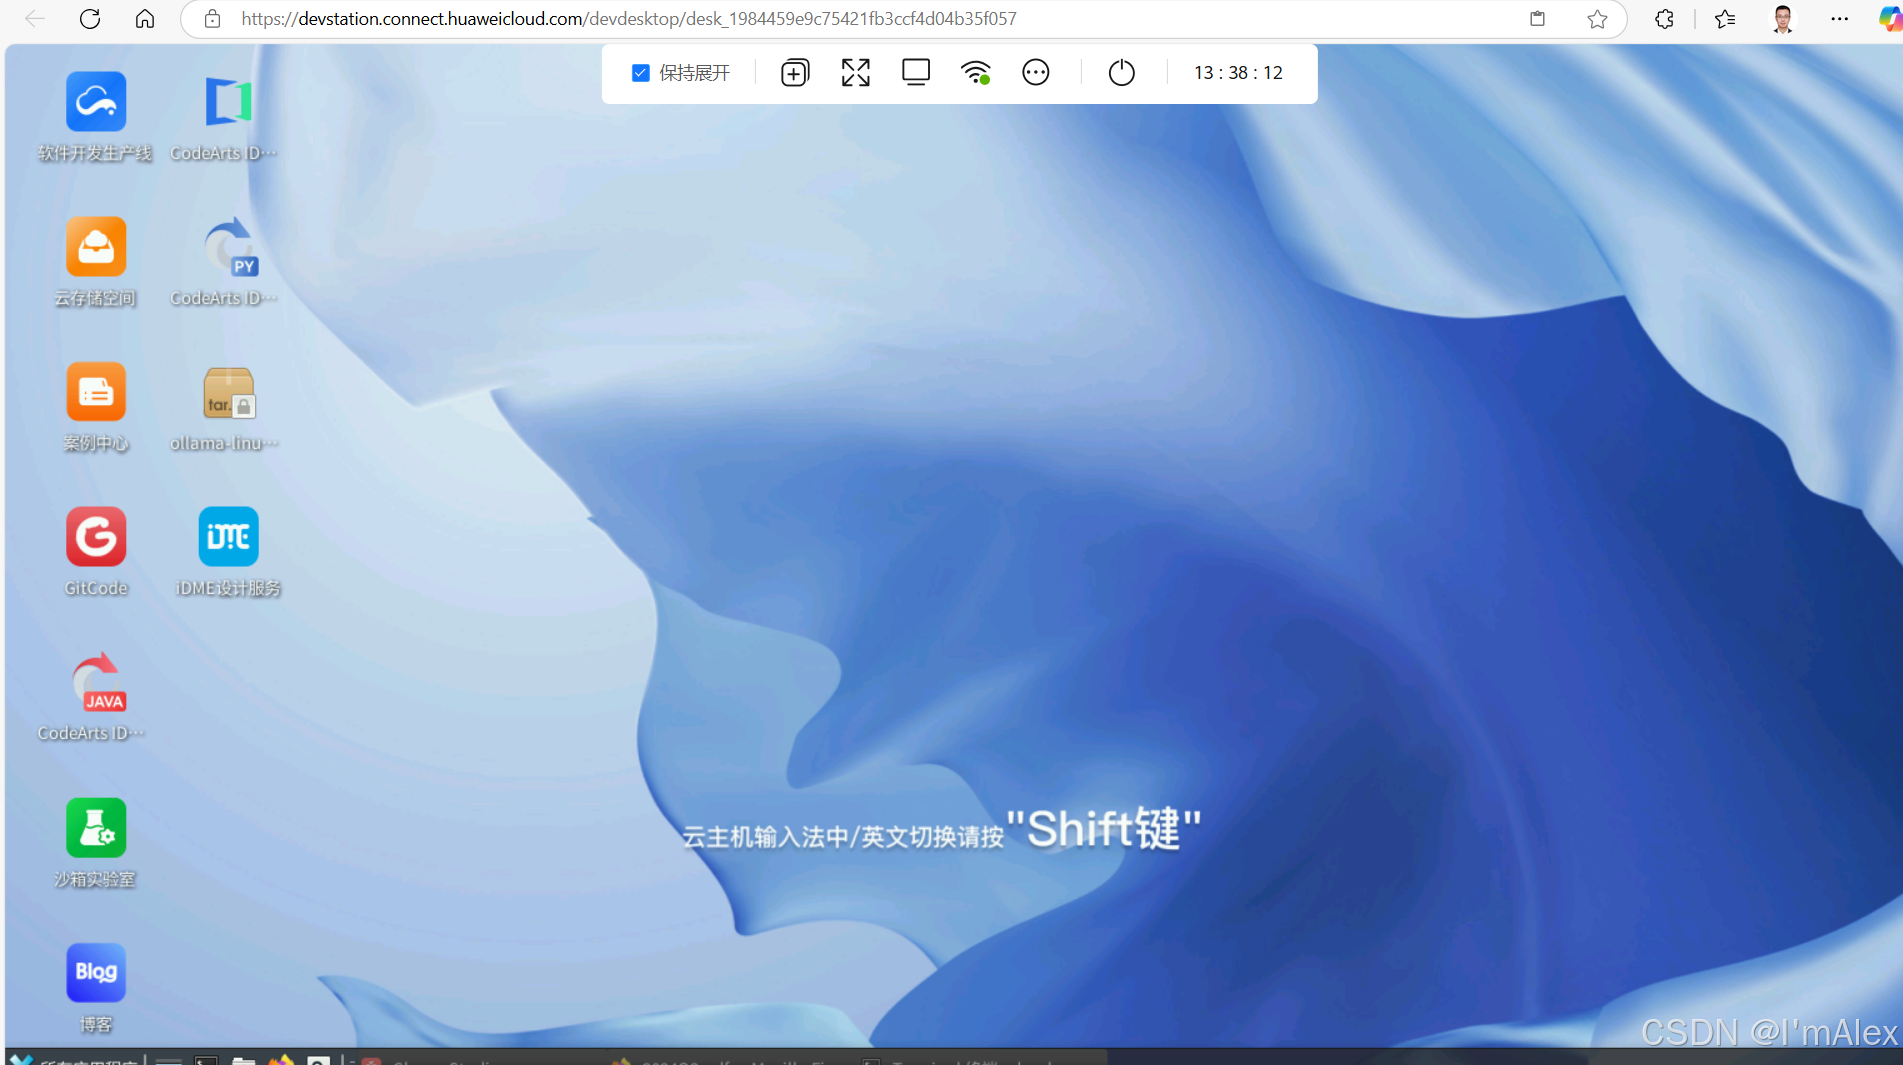Open the more options menu on floating toolbar
Viewport: 1903px width, 1065px height.
pos(1036,72)
